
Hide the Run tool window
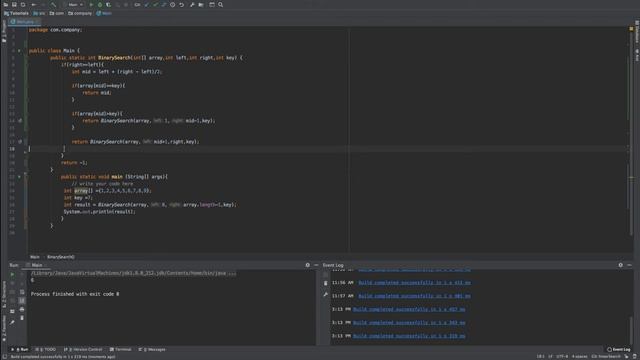pos(316,265)
